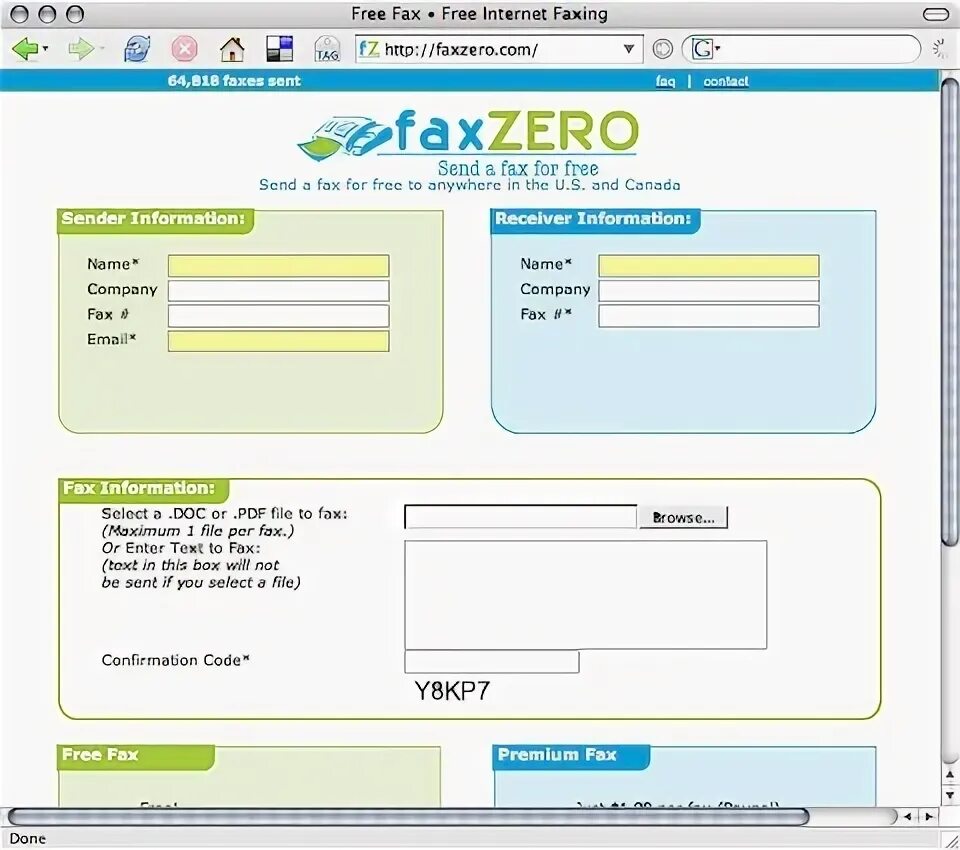Click the vertical scrollbar down arrow

(x=950, y=795)
